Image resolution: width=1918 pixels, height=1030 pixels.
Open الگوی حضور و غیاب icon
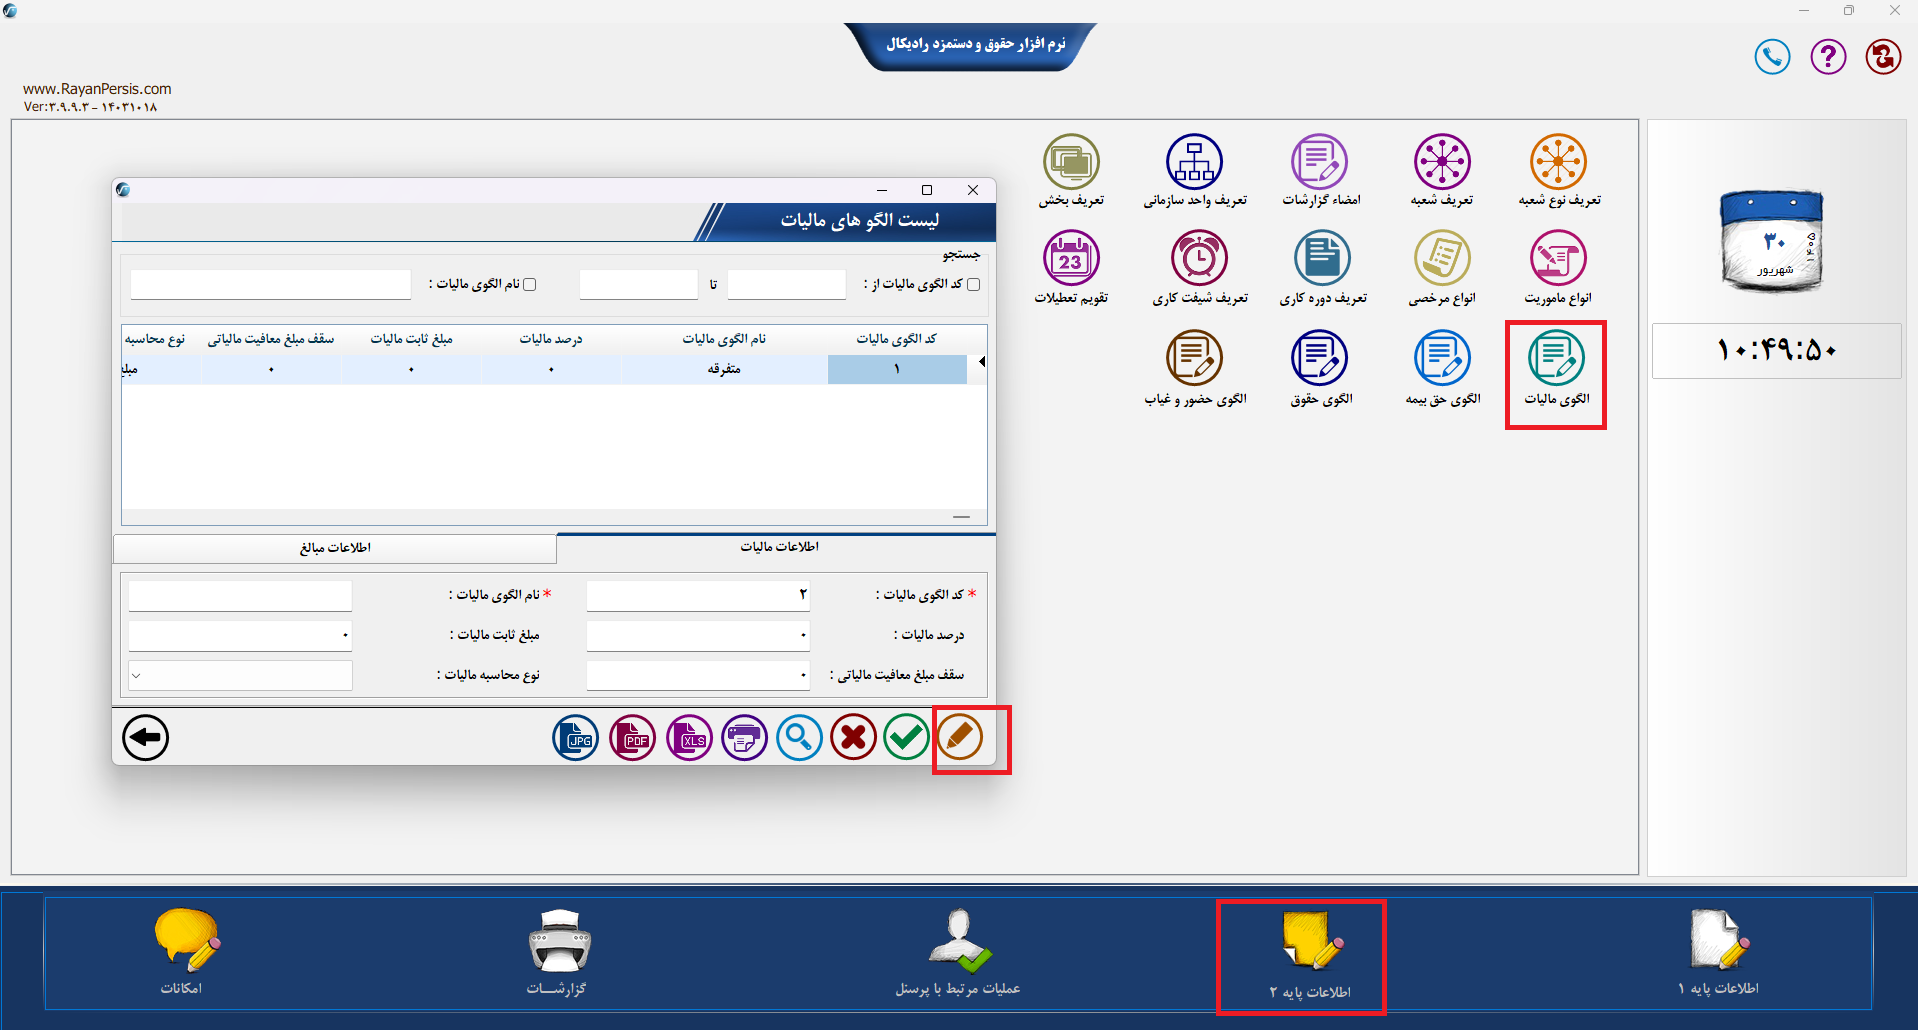[x=1194, y=358]
